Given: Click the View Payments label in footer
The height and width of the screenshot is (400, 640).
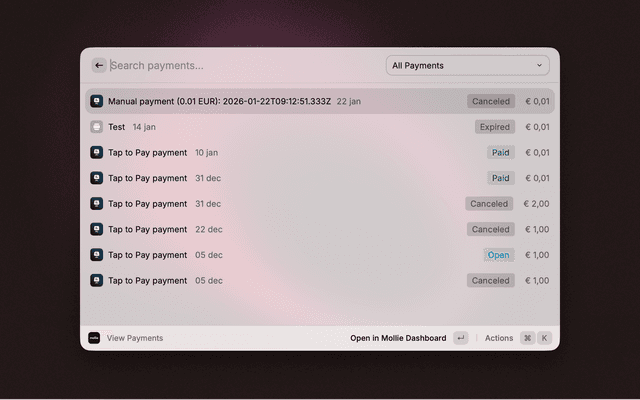Looking at the screenshot, I should pyautogui.click(x=135, y=338).
